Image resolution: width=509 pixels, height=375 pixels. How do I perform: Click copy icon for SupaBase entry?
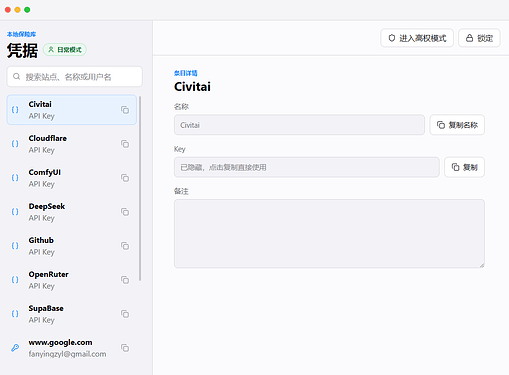(125, 314)
